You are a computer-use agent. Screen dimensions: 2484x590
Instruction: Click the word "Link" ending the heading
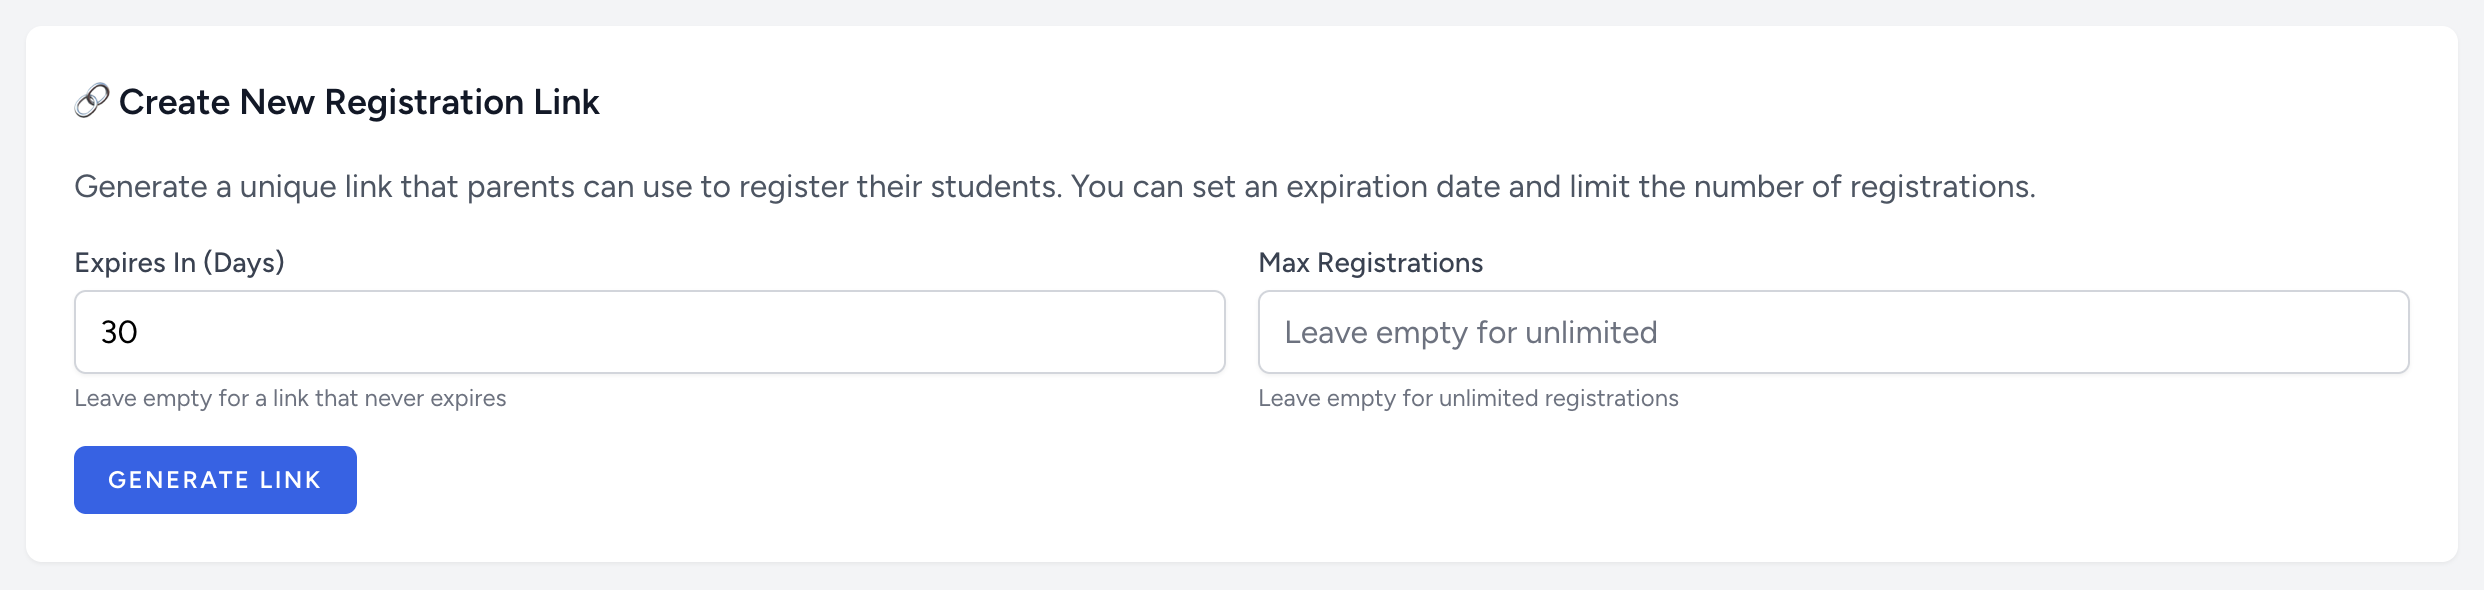pos(566,102)
